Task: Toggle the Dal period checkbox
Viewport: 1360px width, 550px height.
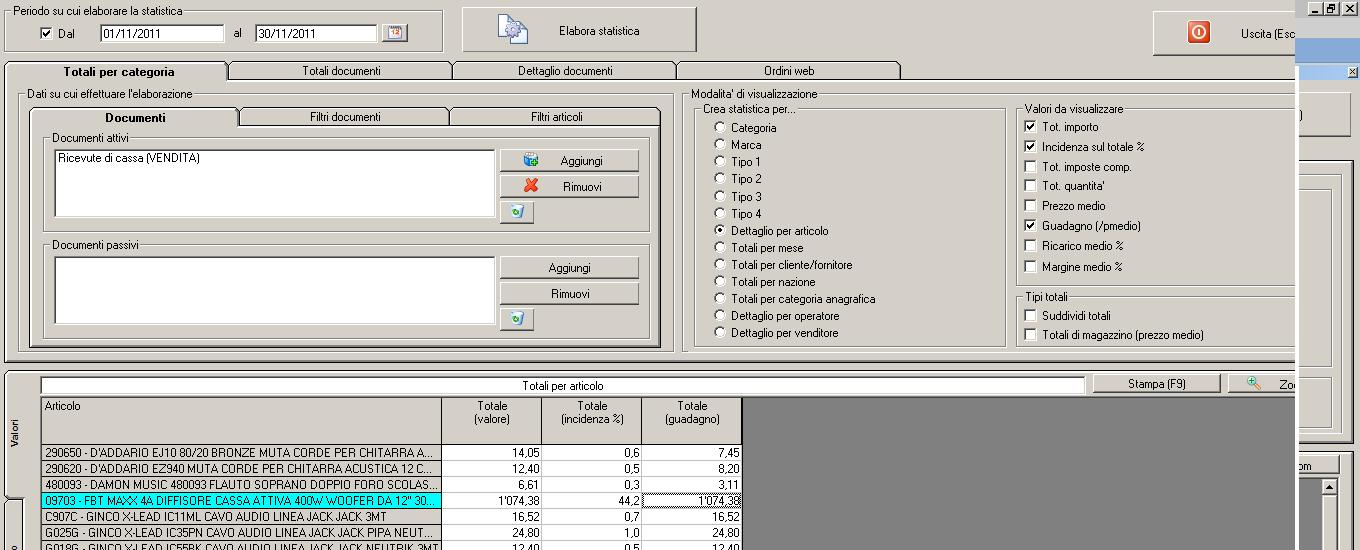Action: [46, 33]
